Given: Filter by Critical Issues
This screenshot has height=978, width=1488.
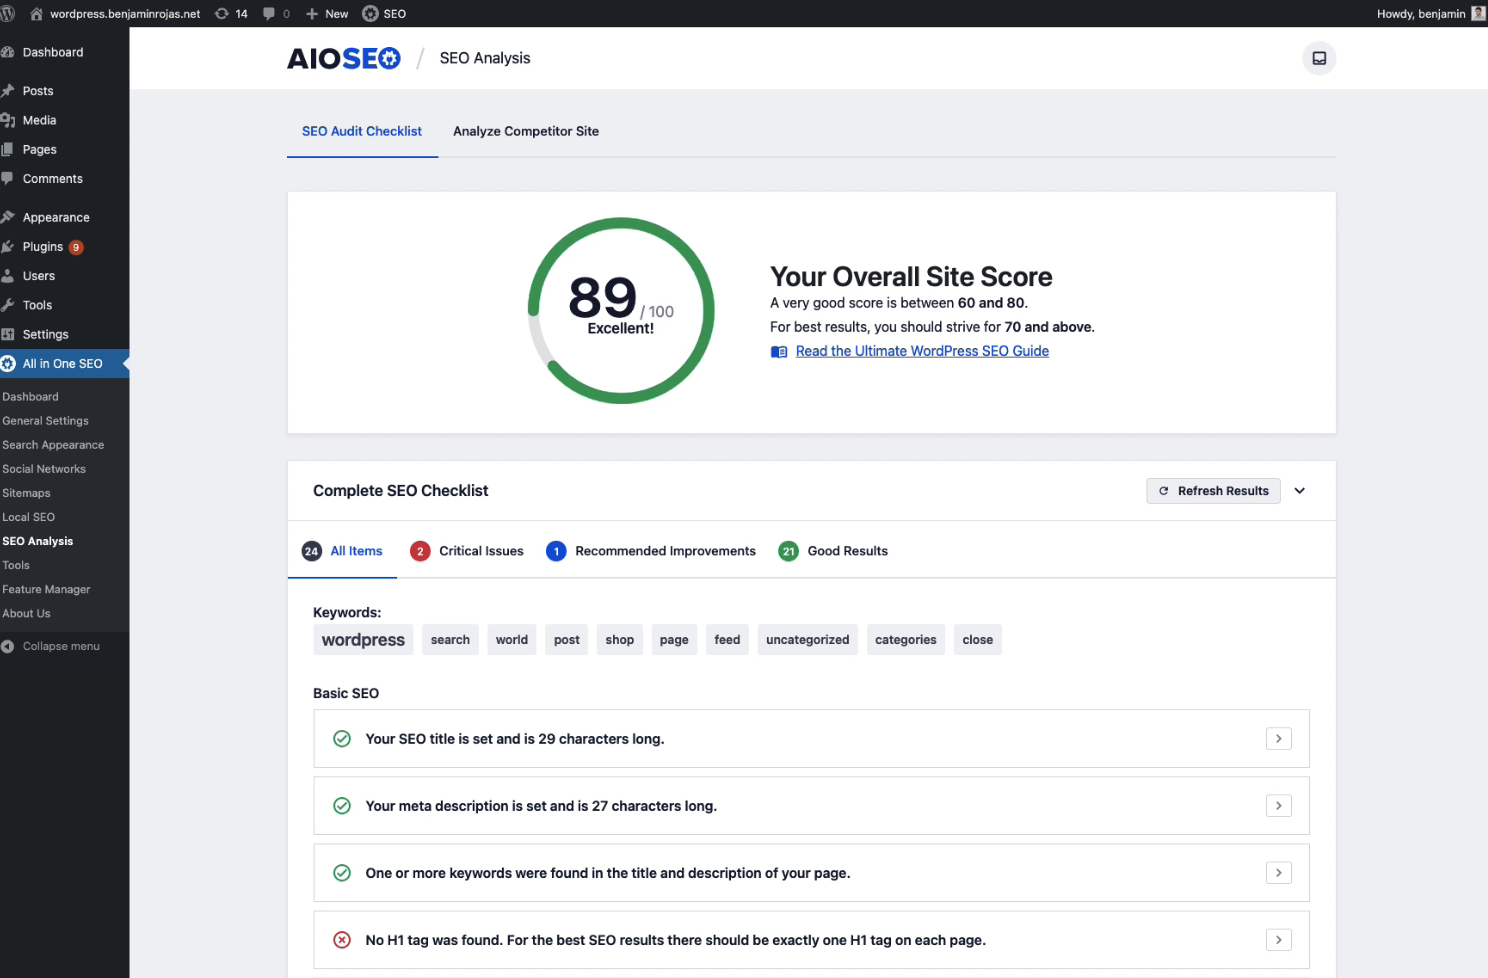Looking at the screenshot, I should [467, 551].
